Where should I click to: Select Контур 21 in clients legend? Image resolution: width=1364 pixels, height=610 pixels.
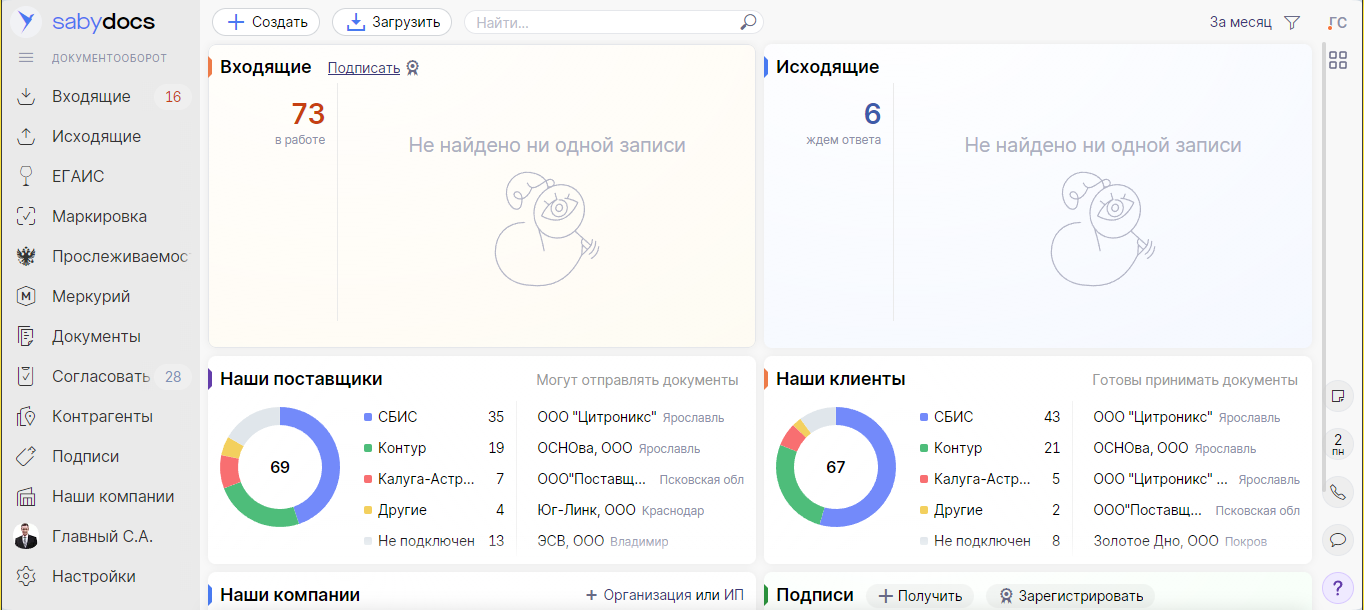click(990, 448)
